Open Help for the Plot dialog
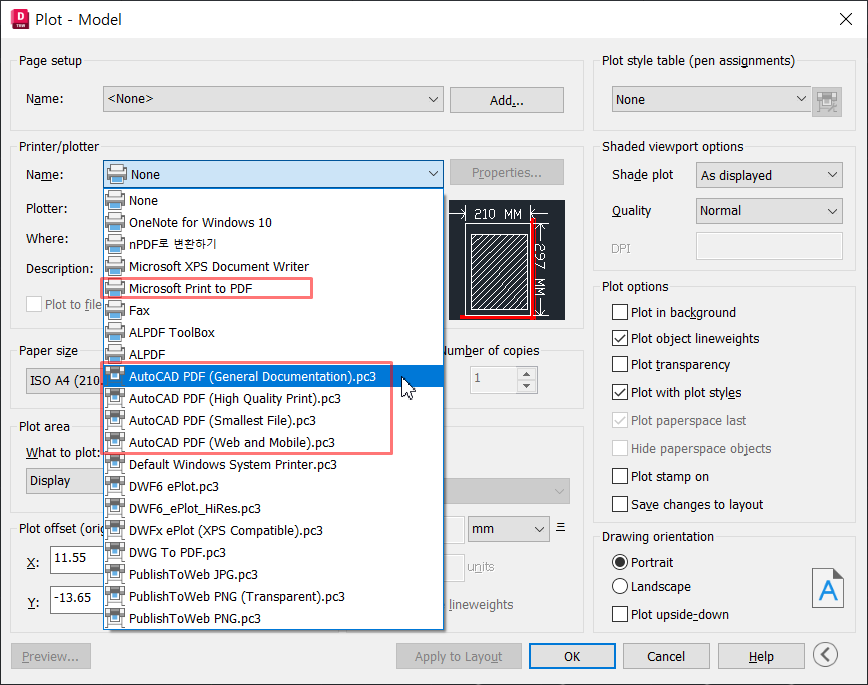 click(761, 656)
